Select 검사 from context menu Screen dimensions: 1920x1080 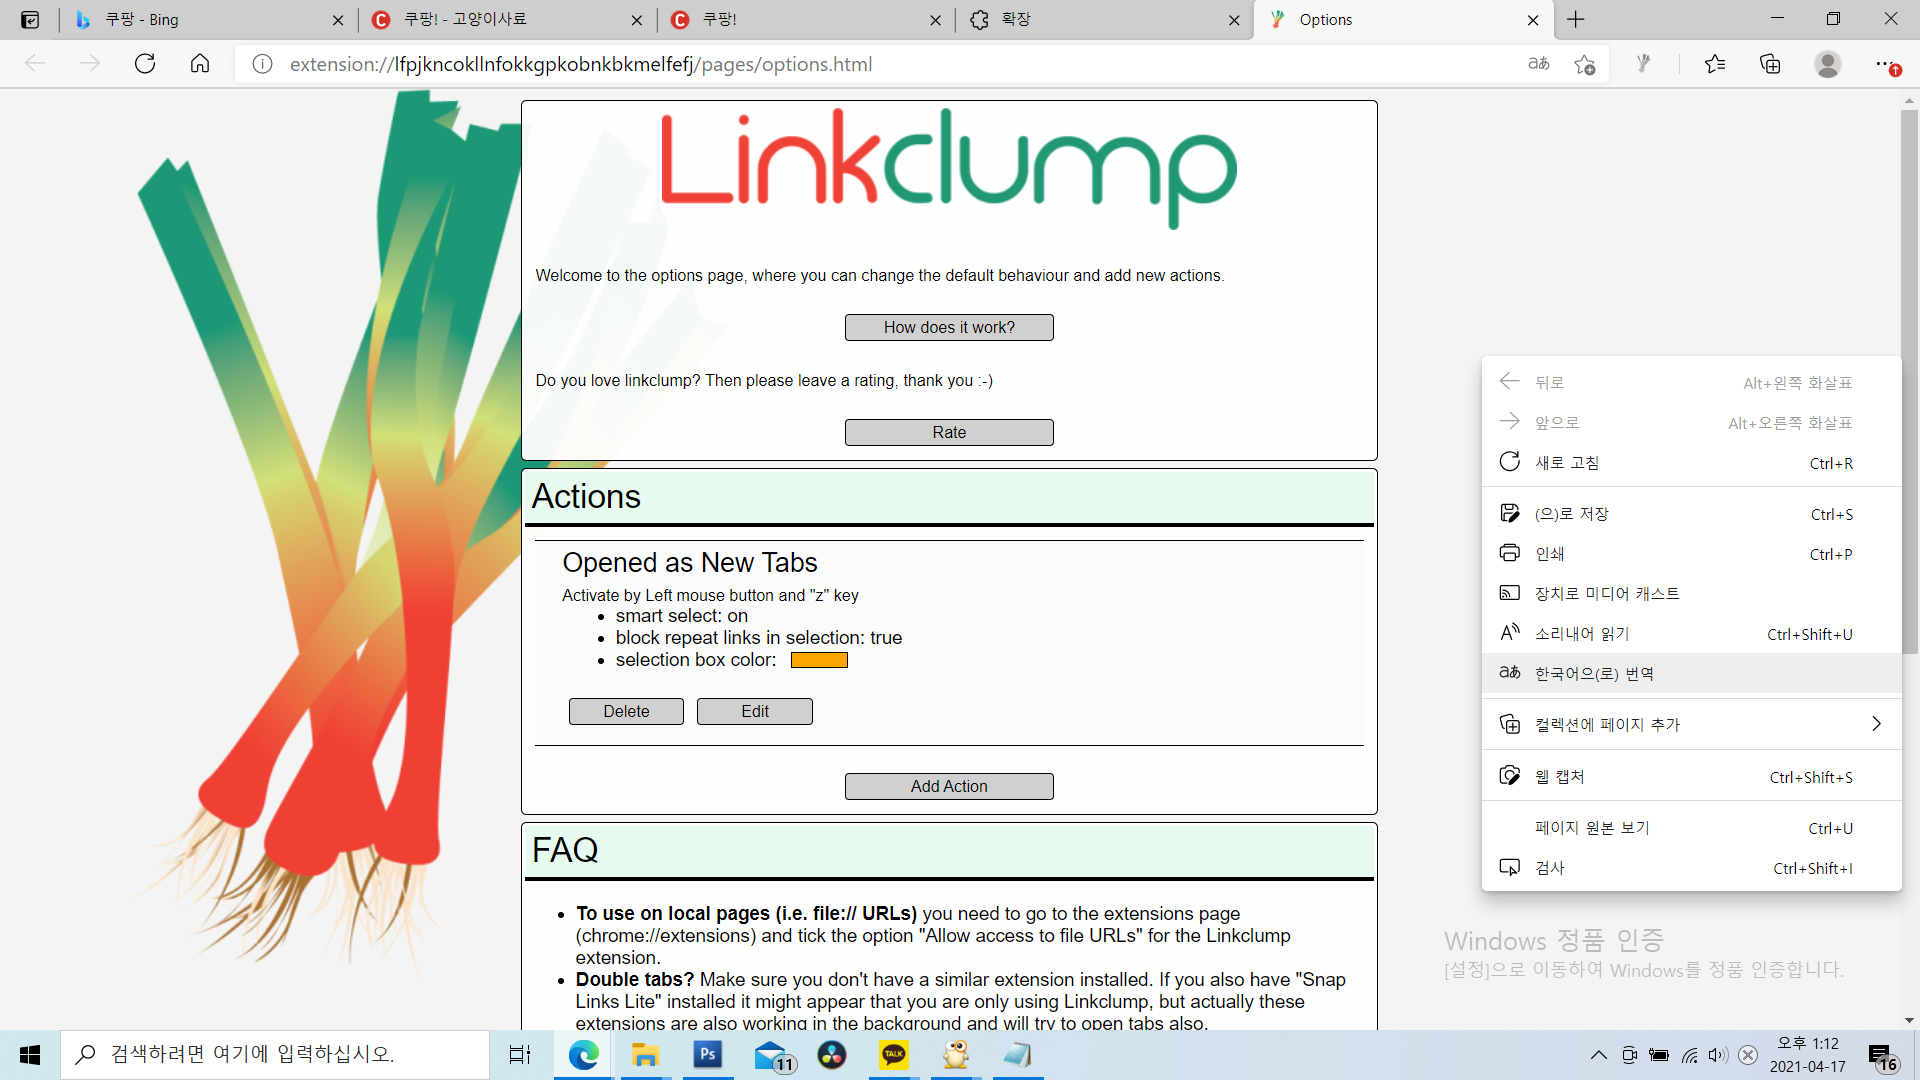tap(1692, 868)
